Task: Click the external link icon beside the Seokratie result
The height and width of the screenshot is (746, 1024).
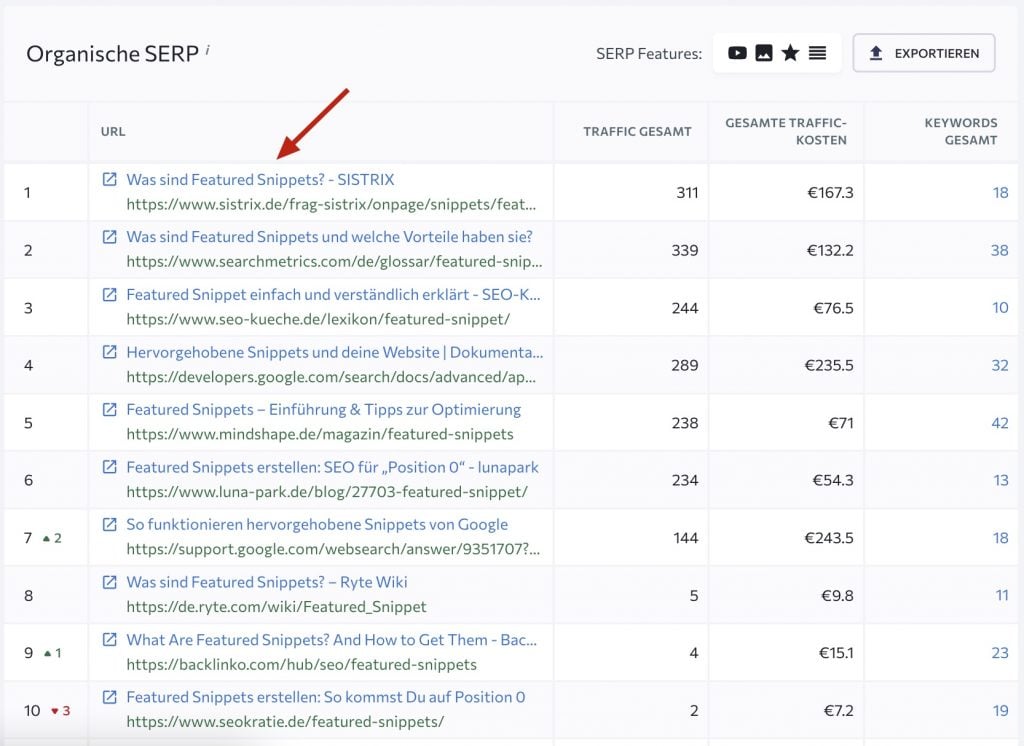Action: [110, 697]
